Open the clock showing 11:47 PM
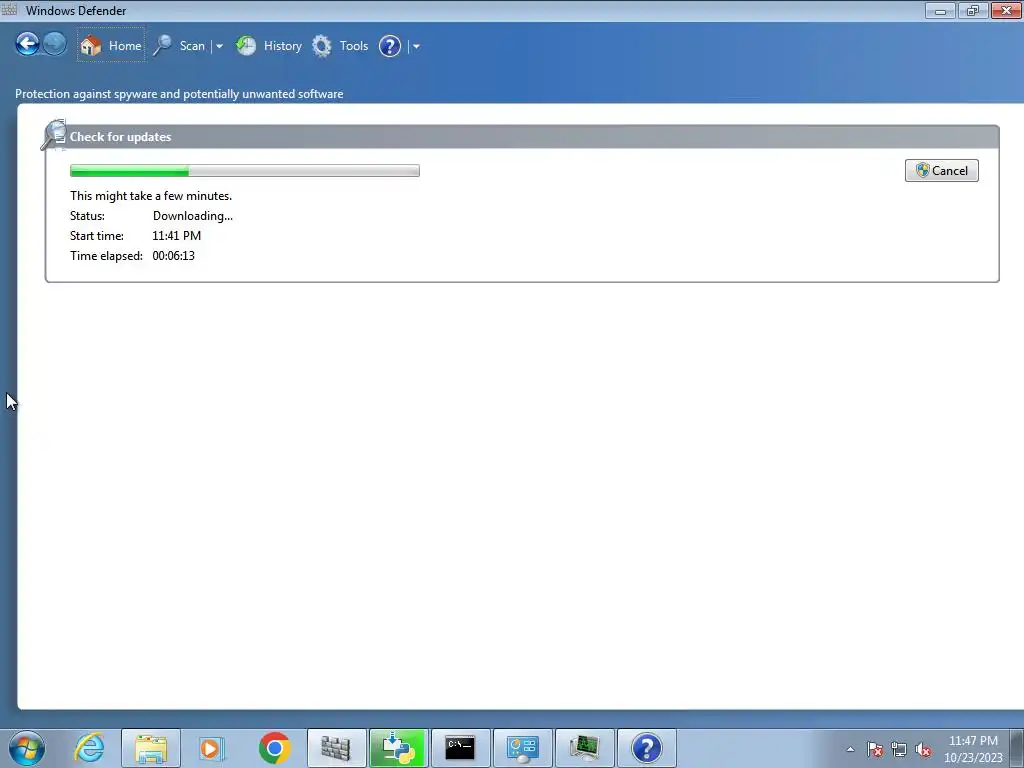The width and height of the screenshot is (1024, 768). point(973,749)
